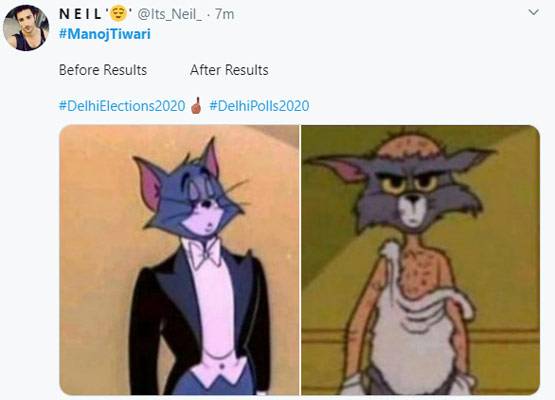
Task: Click the finger emoji between hashtags
Action: pyautogui.click(x=197, y=105)
